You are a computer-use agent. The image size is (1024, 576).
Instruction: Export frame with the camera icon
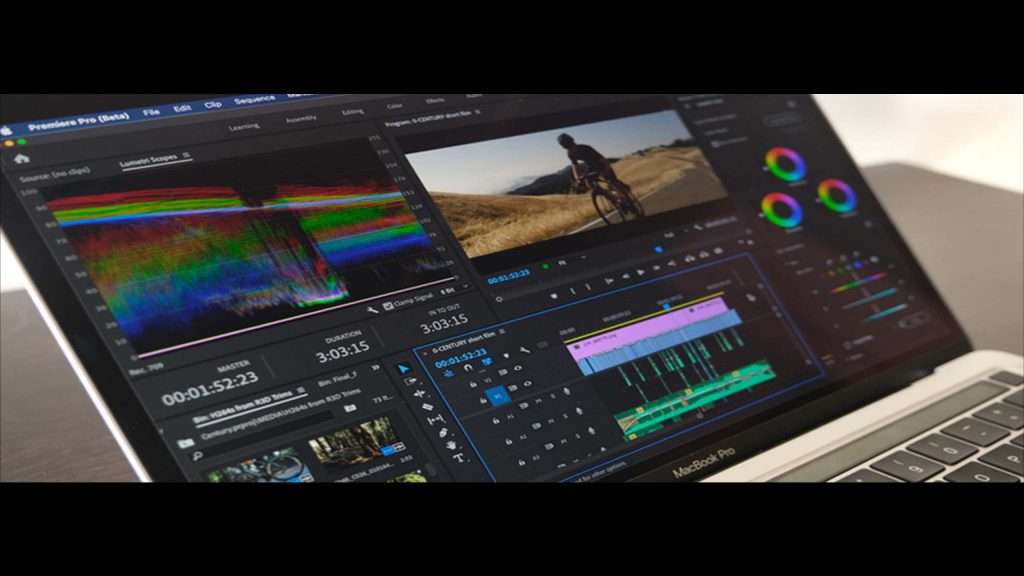718,251
